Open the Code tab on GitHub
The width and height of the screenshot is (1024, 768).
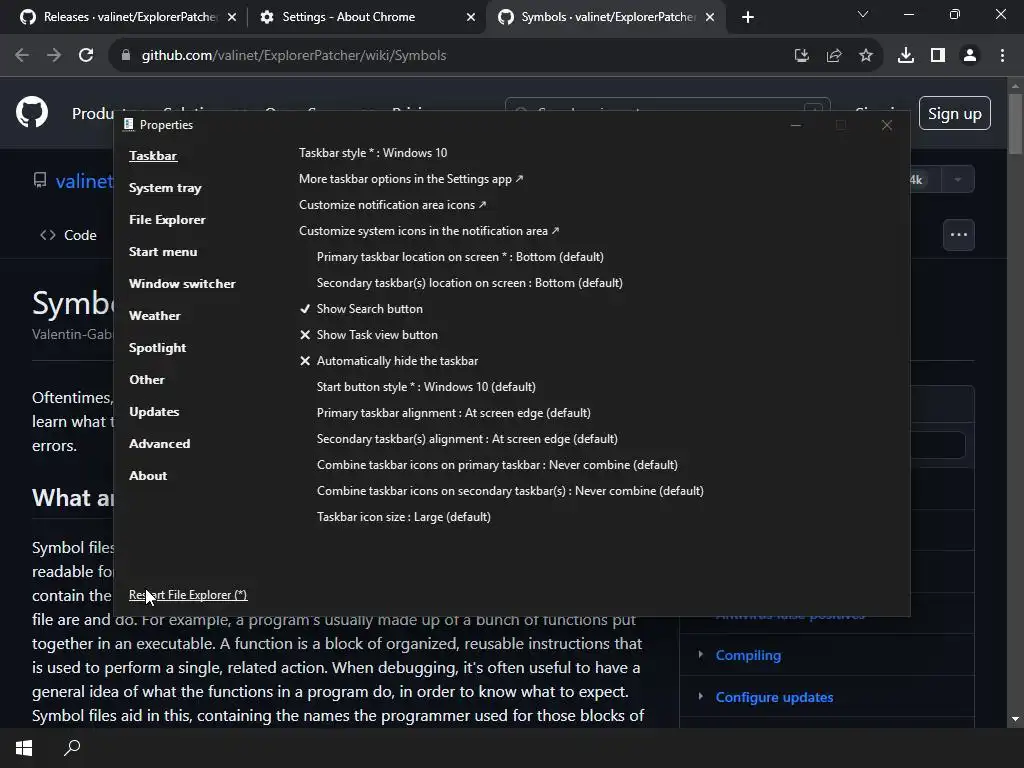69,235
